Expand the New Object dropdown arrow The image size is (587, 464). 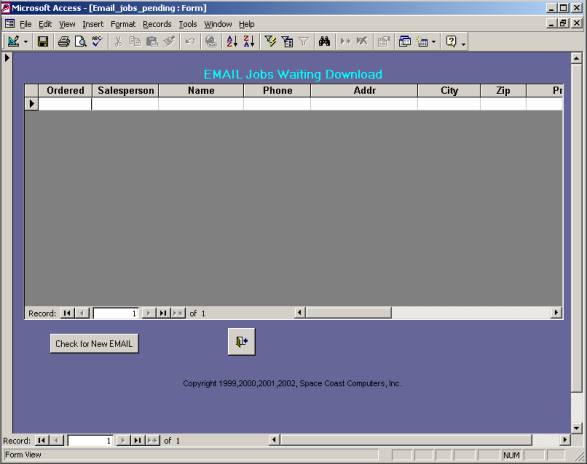point(434,42)
